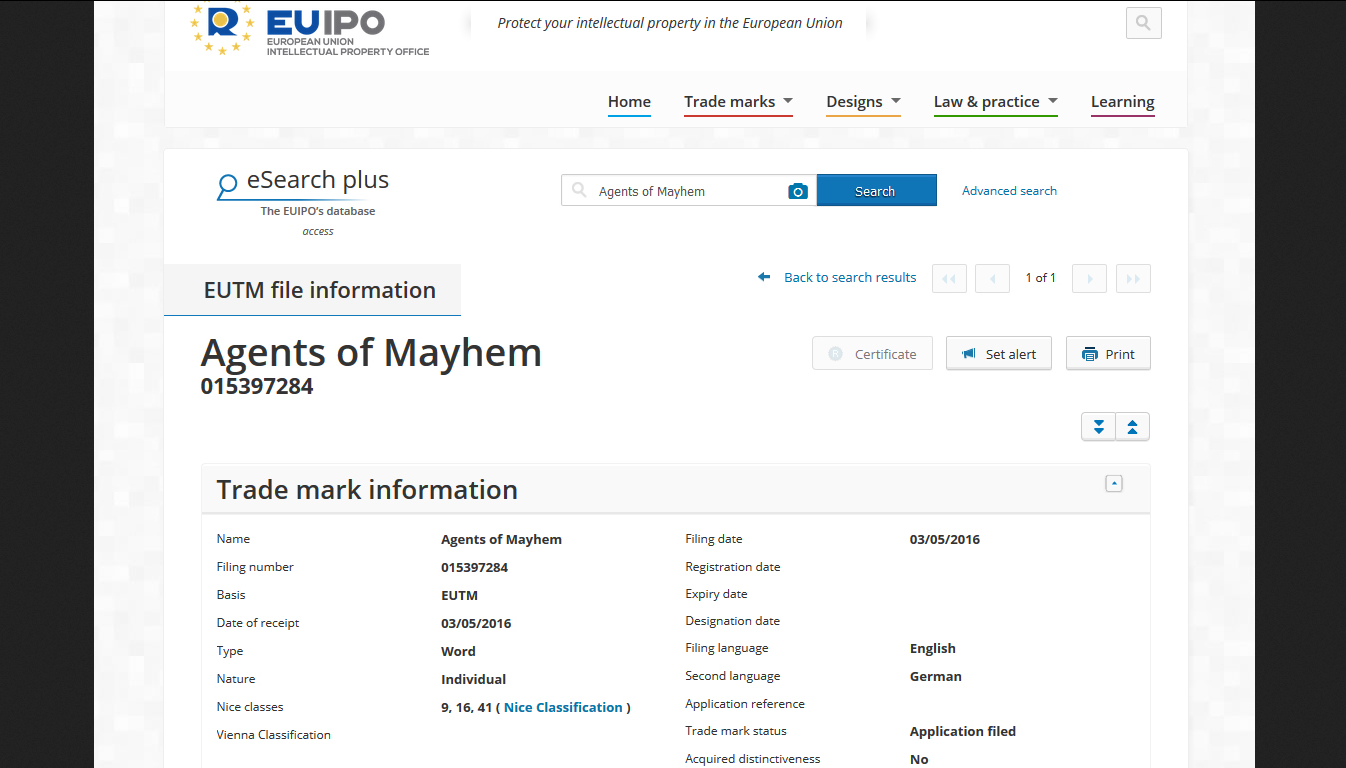Image resolution: width=1346 pixels, height=768 pixels.
Task: Open the Advanced search link
Action: pos(1009,191)
